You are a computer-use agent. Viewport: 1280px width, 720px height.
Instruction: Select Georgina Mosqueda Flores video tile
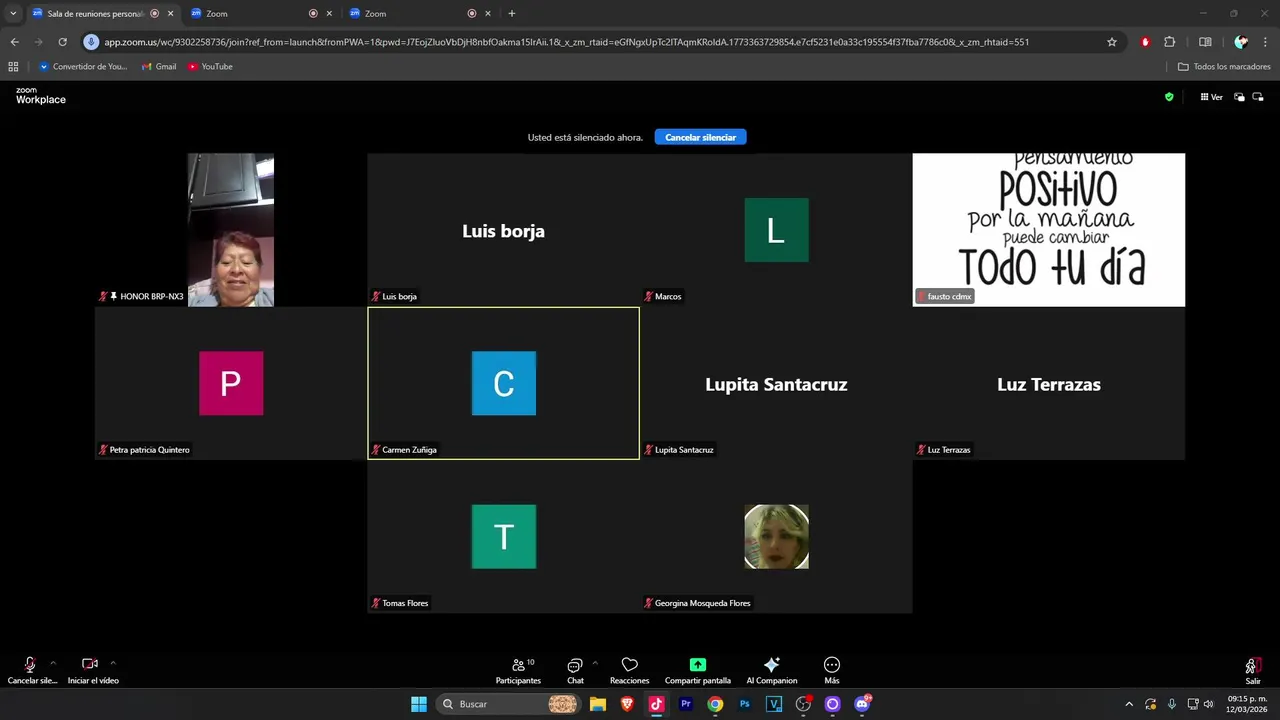(x=776, y=537)
